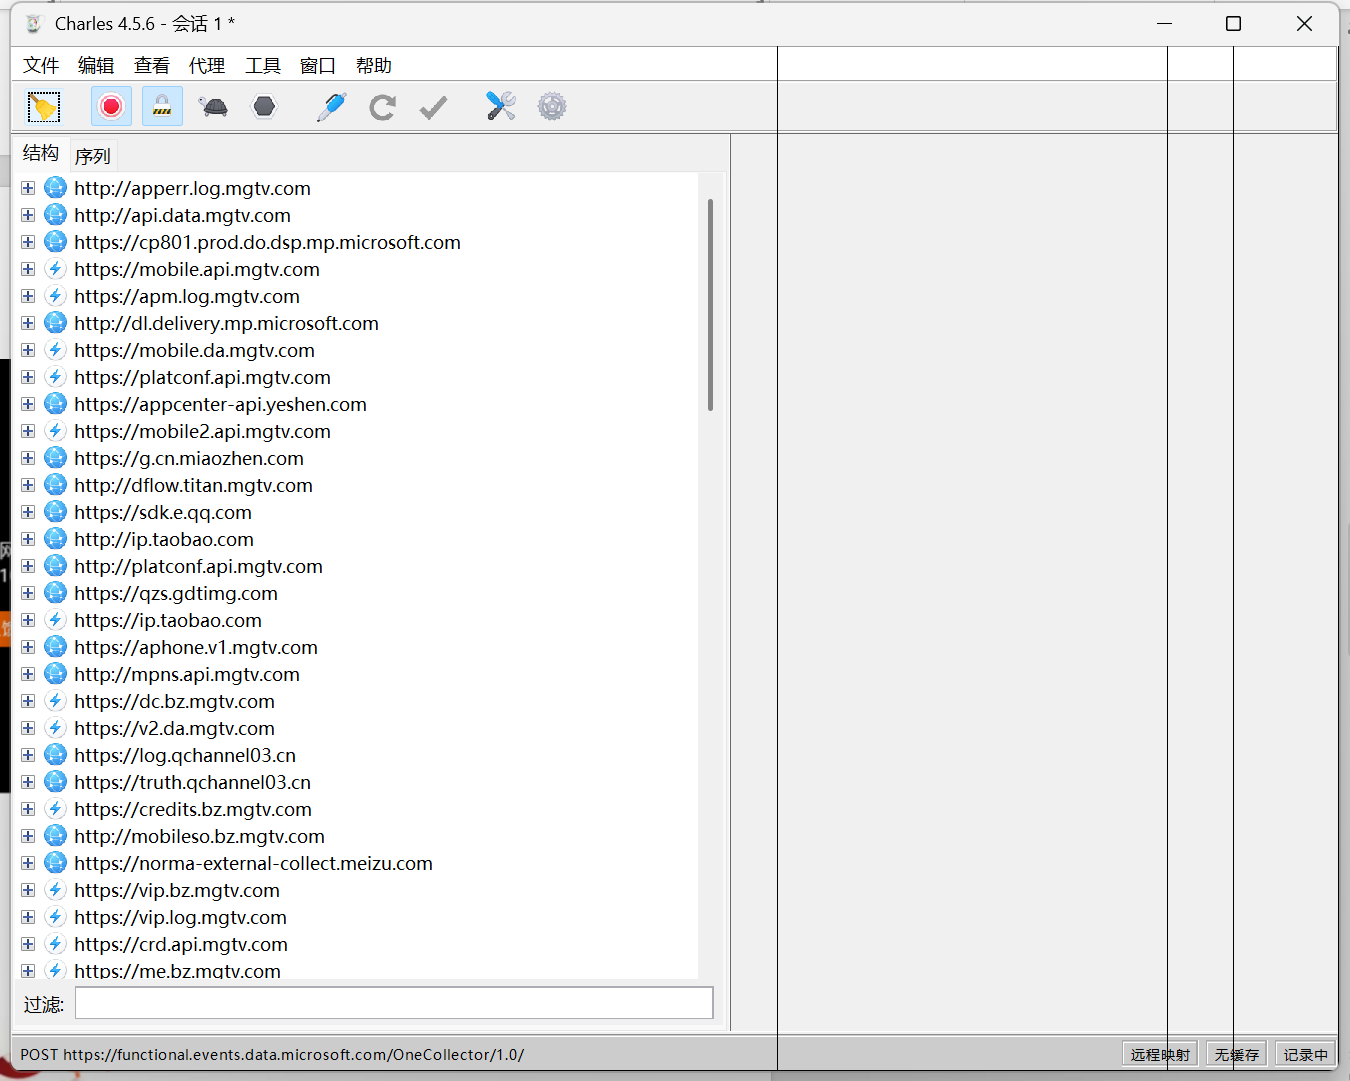Open Settings gear icon

click(x=552, y=106)
